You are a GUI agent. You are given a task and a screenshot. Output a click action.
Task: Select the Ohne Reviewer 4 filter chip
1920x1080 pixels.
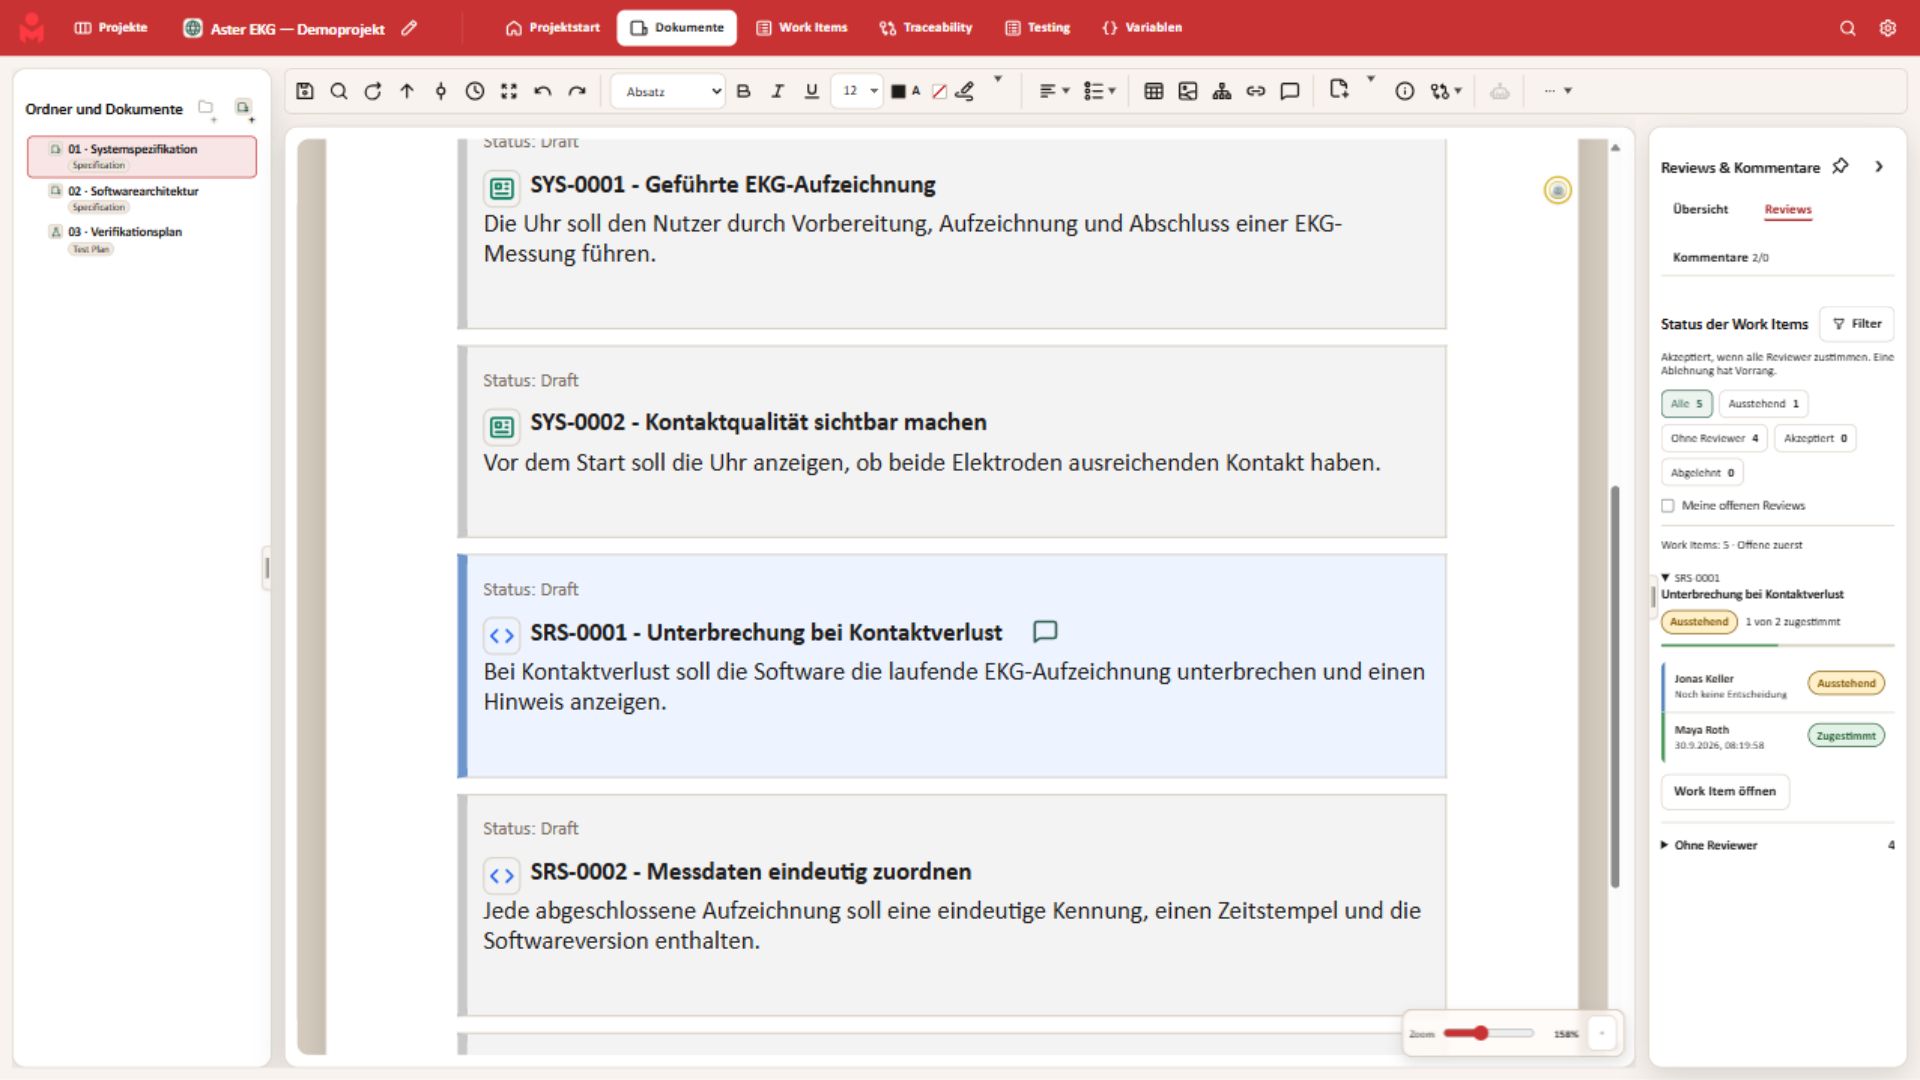click(1714, 438)
